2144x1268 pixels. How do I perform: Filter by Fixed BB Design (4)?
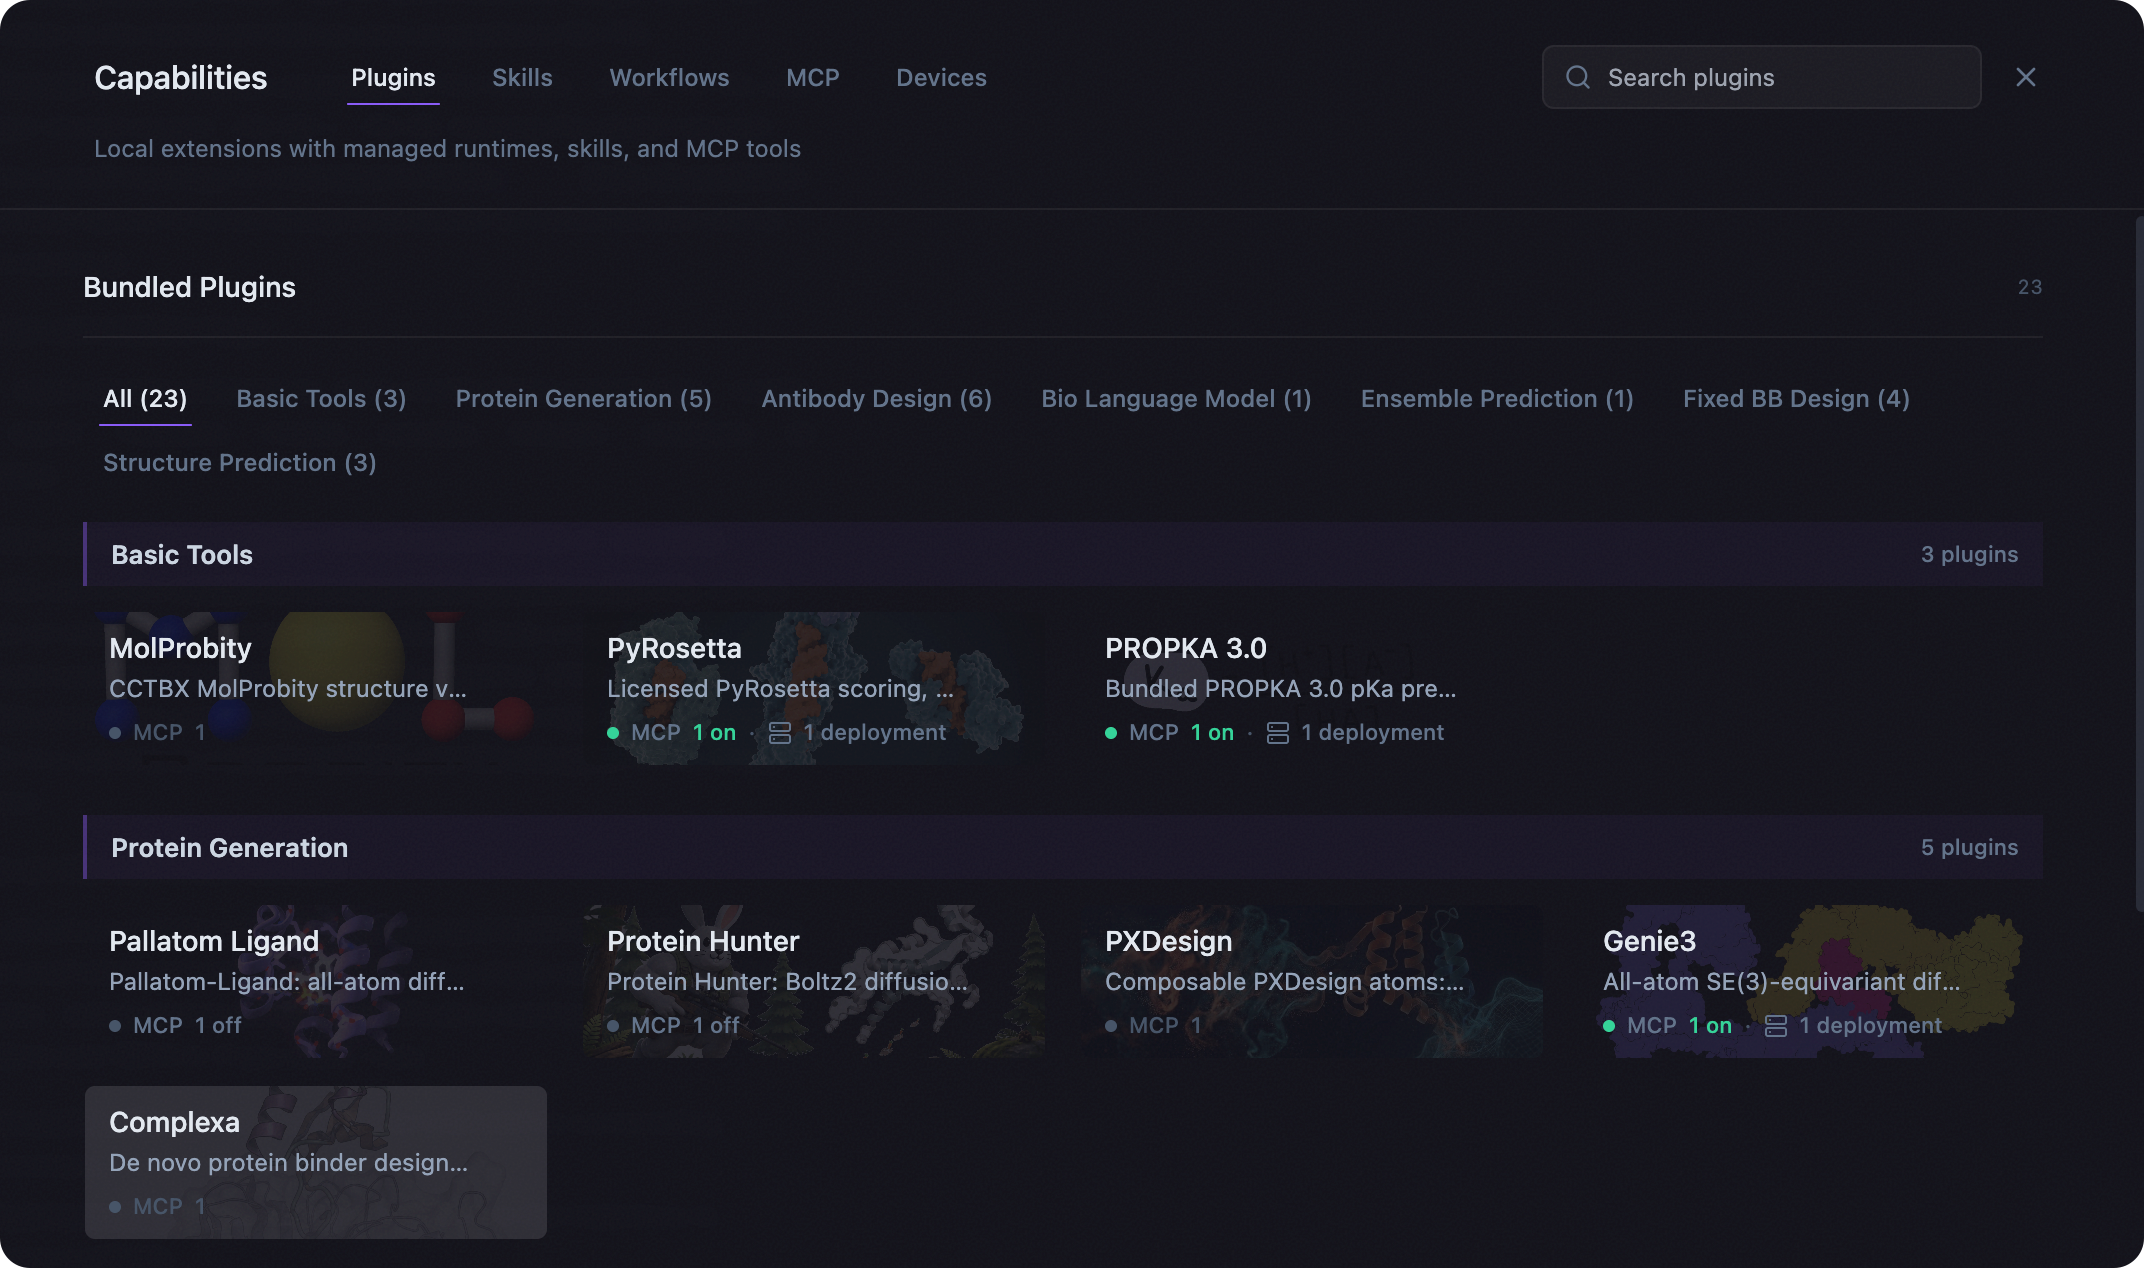tap(1796, 399)
